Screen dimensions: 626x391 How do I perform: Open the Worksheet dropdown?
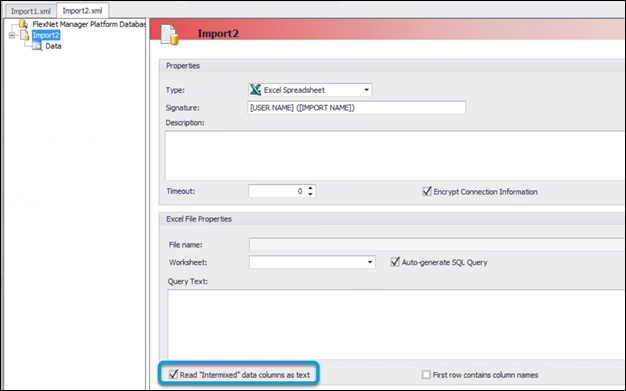(370, 262)
